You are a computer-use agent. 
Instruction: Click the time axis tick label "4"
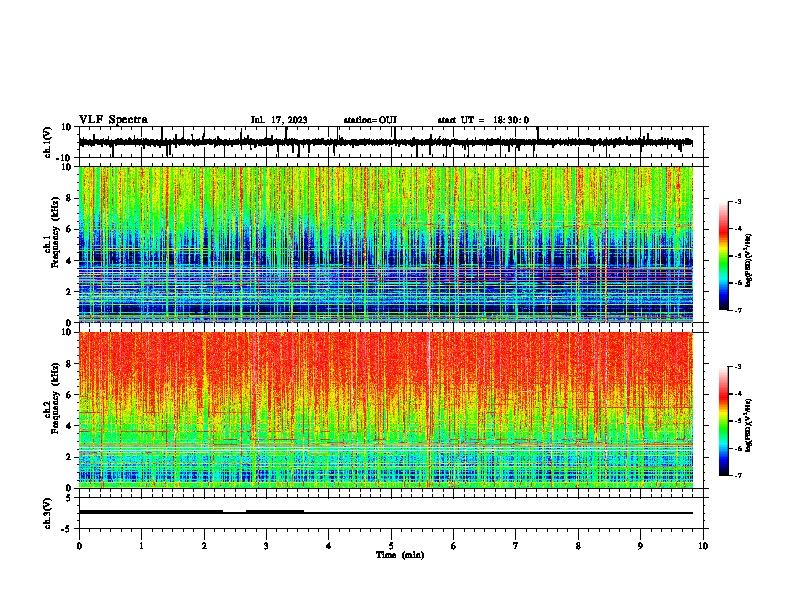[329, 546]
